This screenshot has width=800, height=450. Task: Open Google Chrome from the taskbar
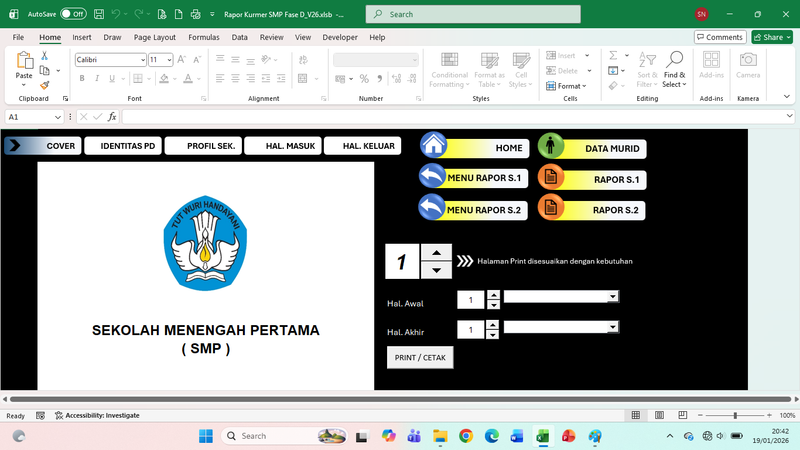466,436
